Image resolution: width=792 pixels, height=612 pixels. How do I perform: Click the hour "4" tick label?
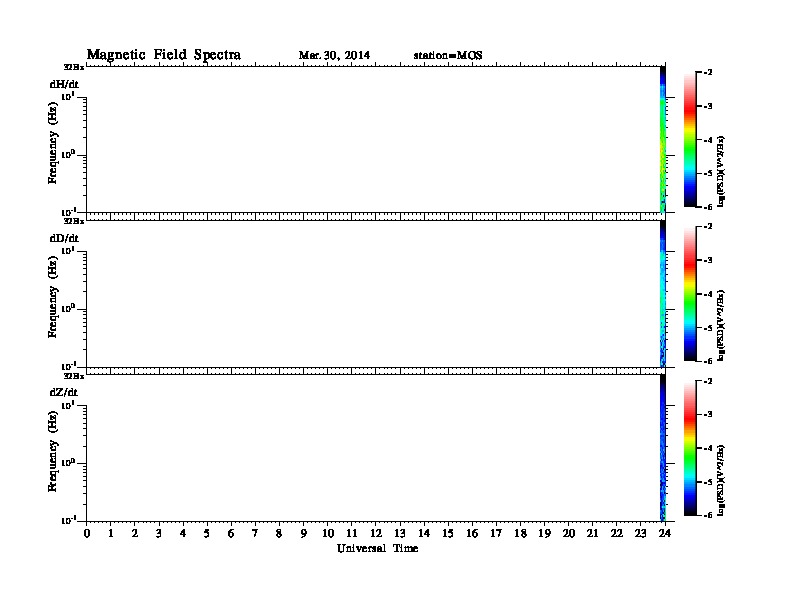pos(183,533)
